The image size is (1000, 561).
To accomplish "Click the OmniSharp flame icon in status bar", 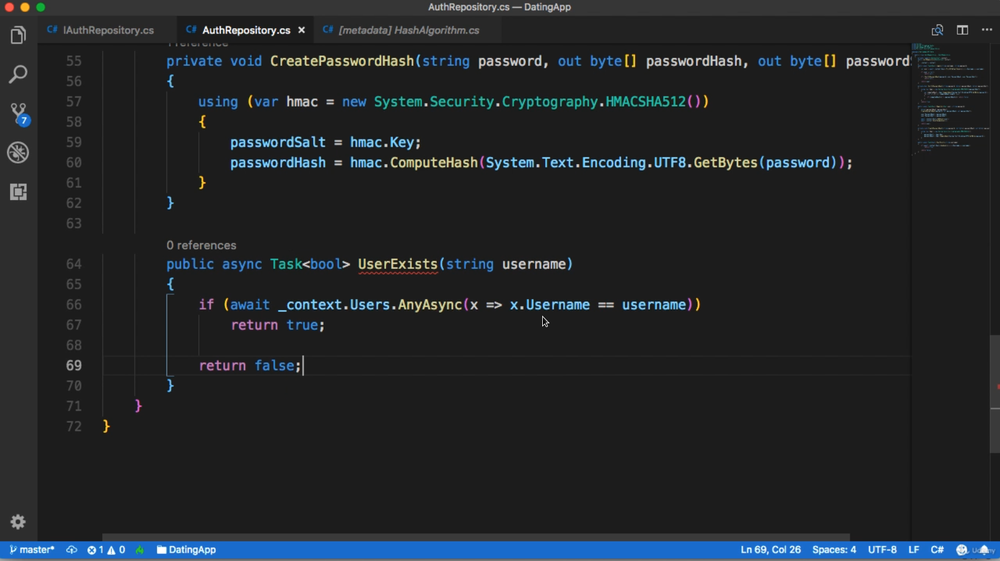I will point(140,550).
